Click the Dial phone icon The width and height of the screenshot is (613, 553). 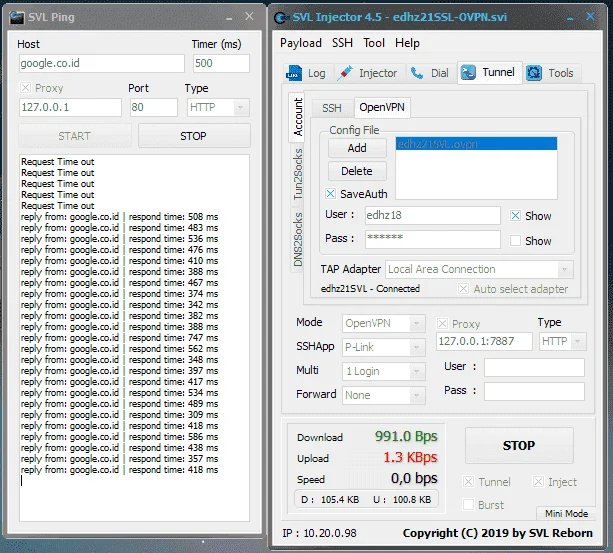(x=417, y=73)
